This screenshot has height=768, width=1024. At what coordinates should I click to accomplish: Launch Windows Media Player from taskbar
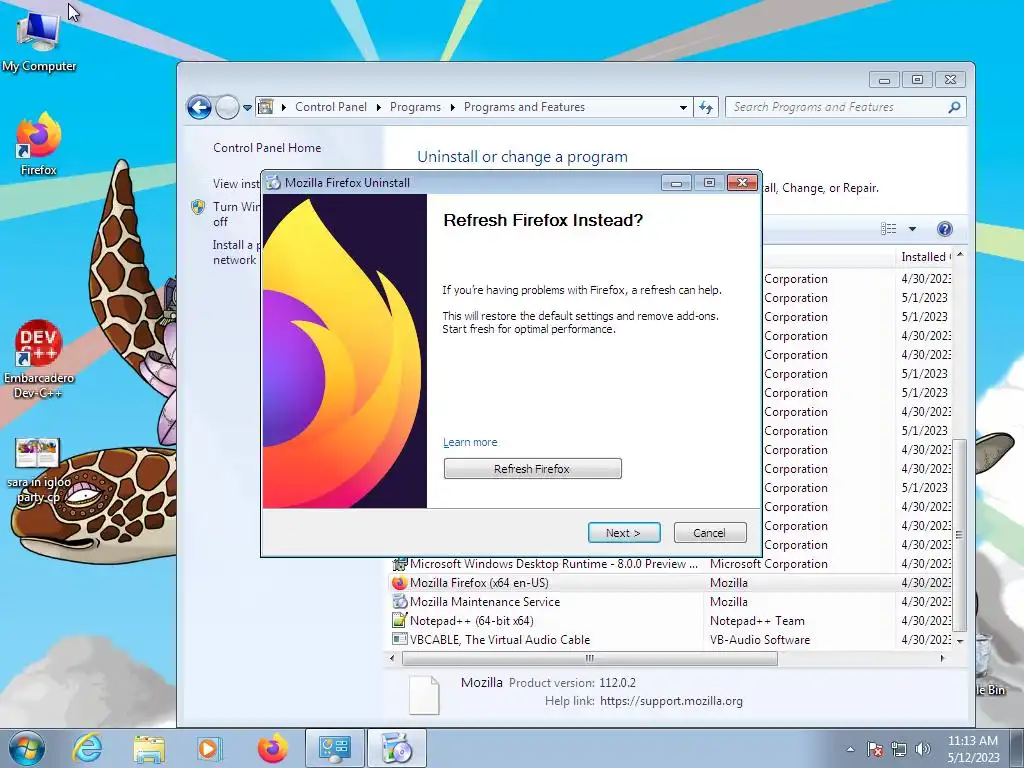[x=210, y=749]
